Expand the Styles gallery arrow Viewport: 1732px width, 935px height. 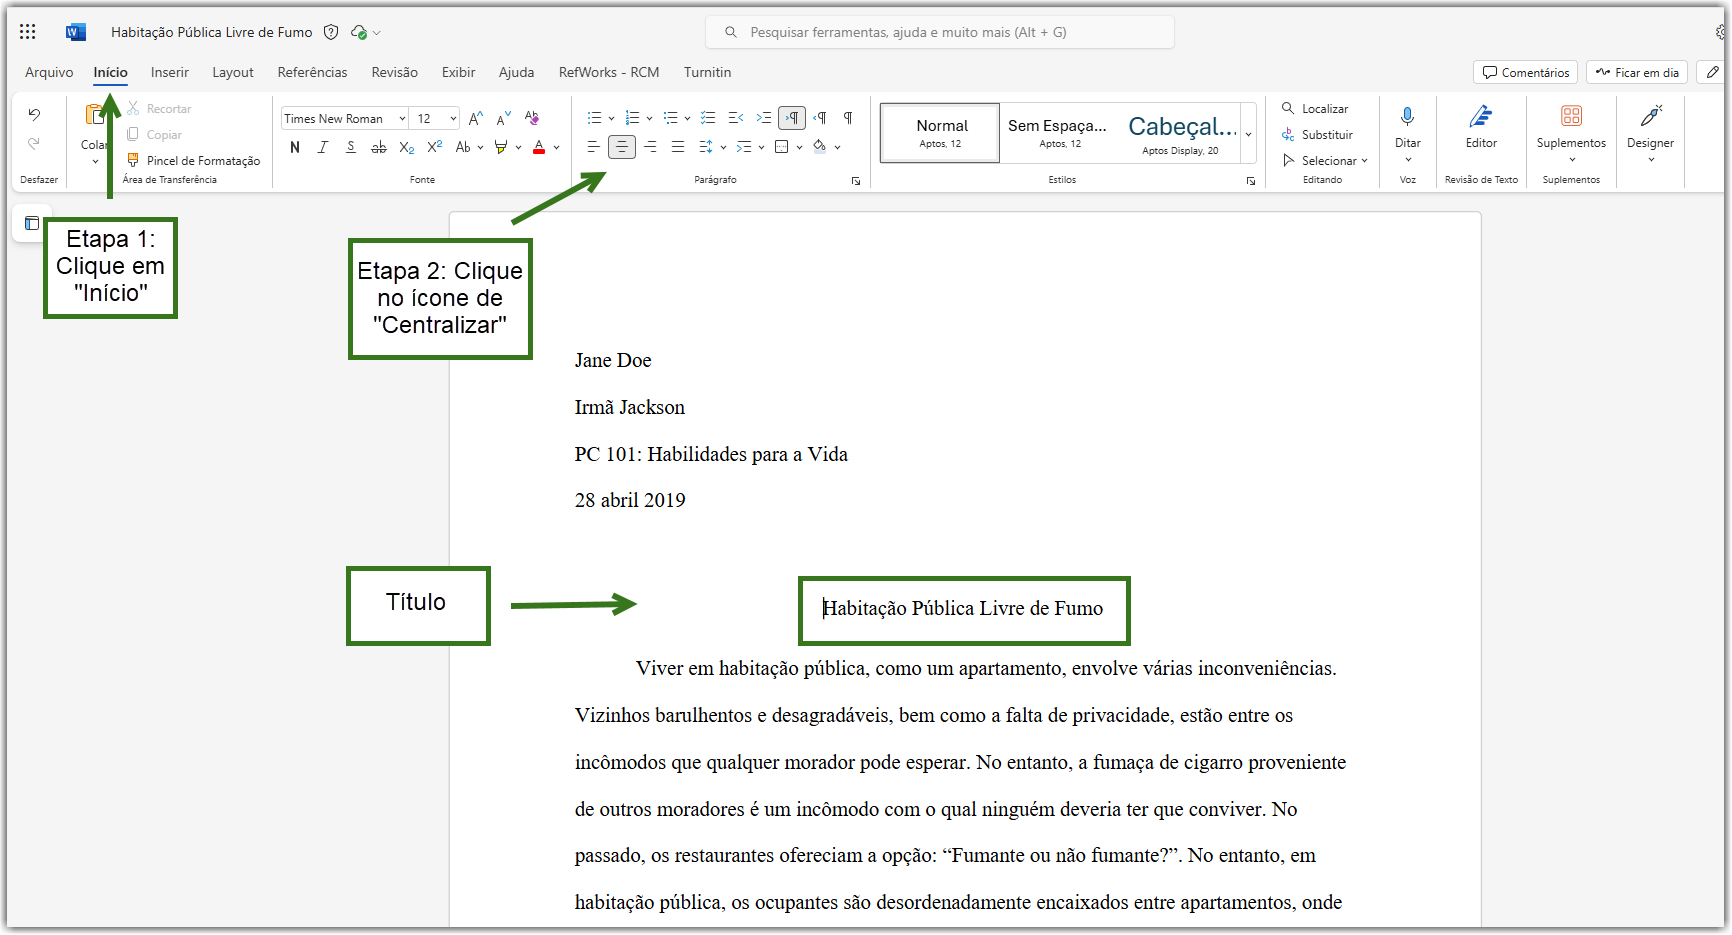coord(1248,134)
